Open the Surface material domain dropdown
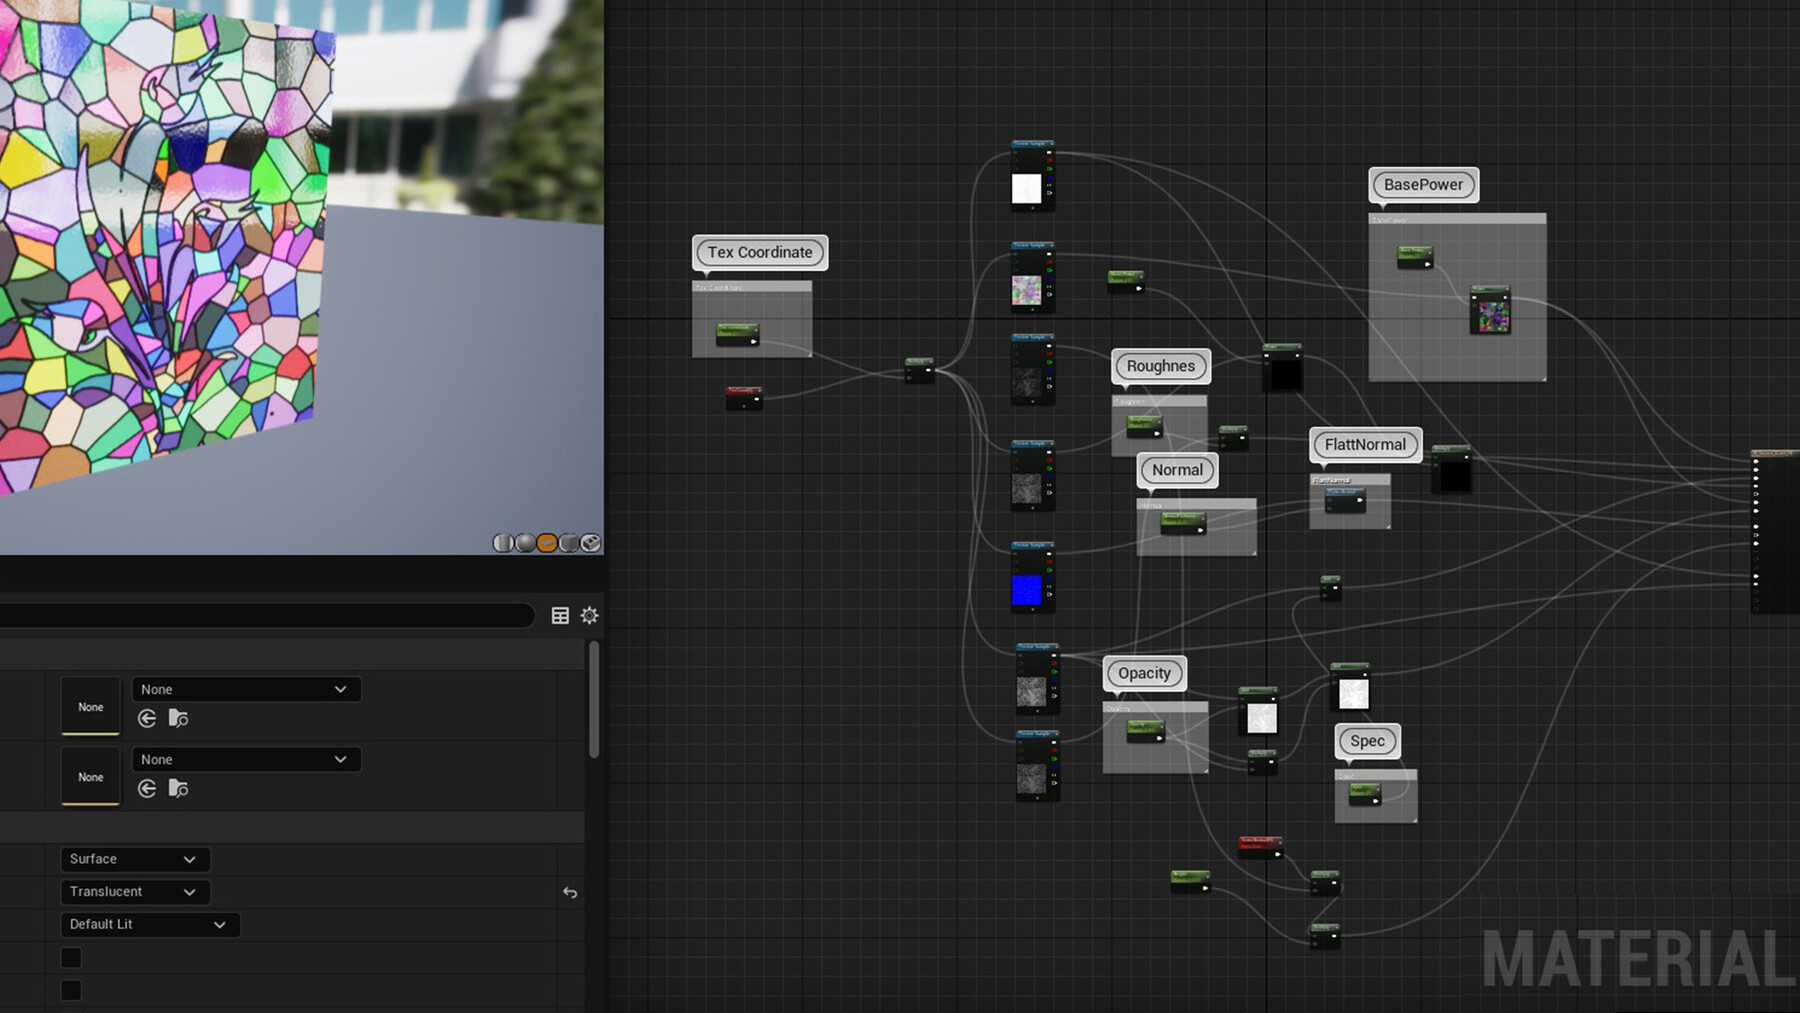 [134, 858]
